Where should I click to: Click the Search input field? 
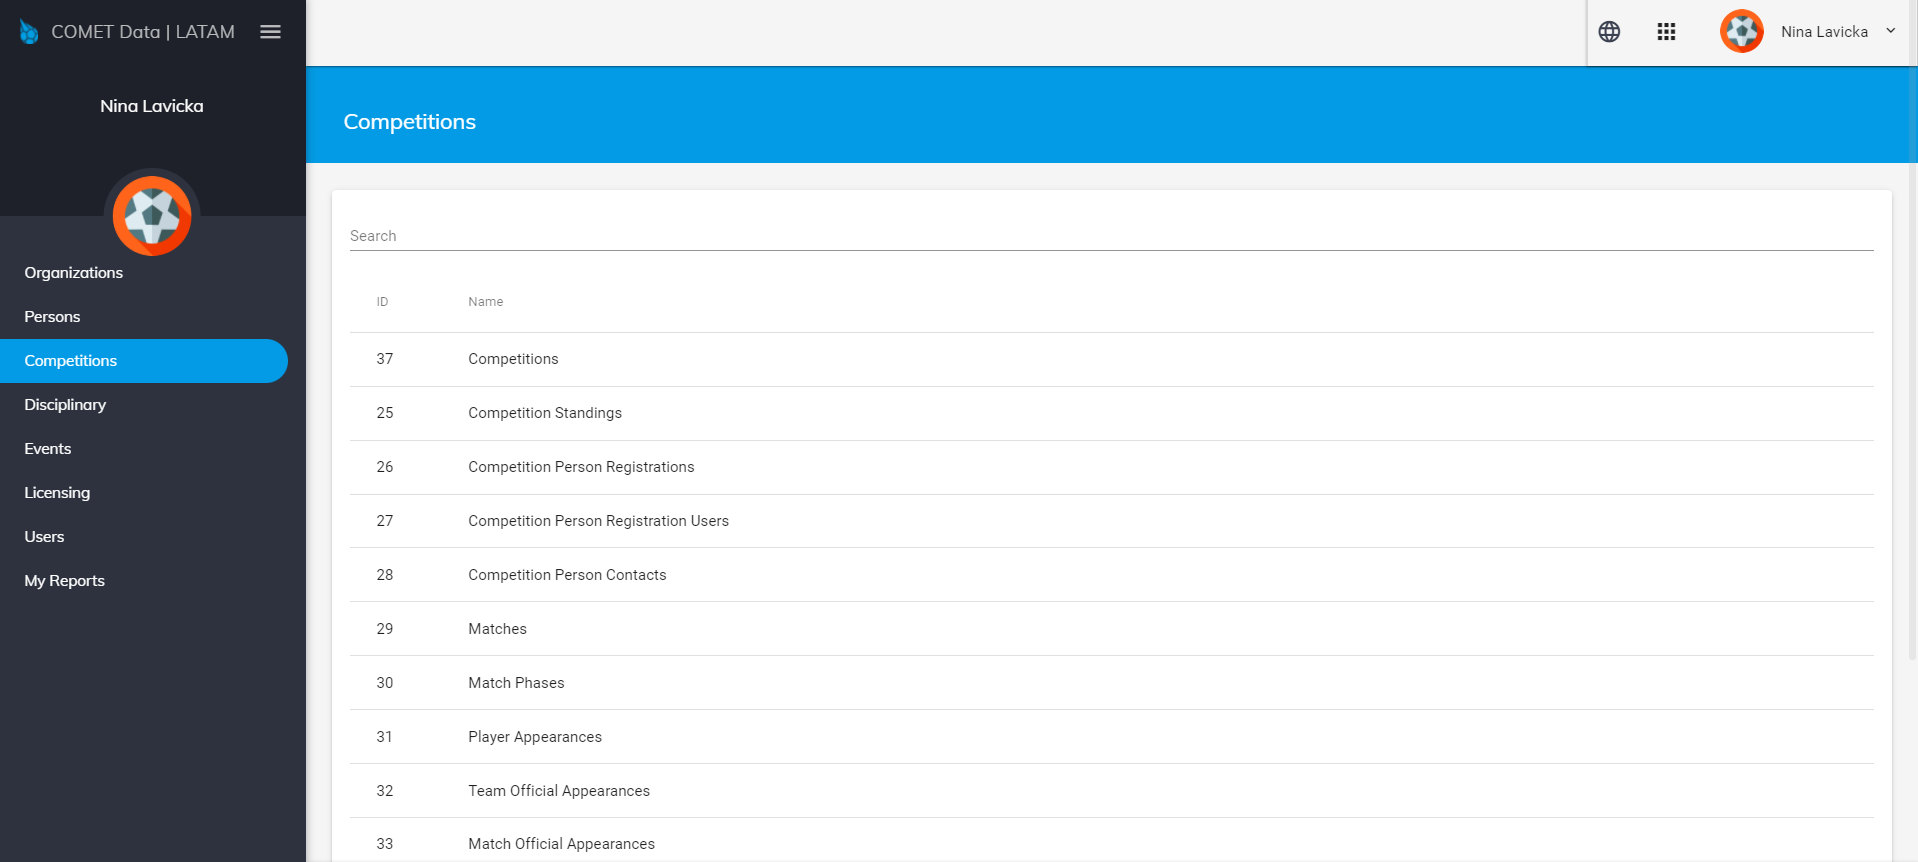click(x=1110, y=236)
